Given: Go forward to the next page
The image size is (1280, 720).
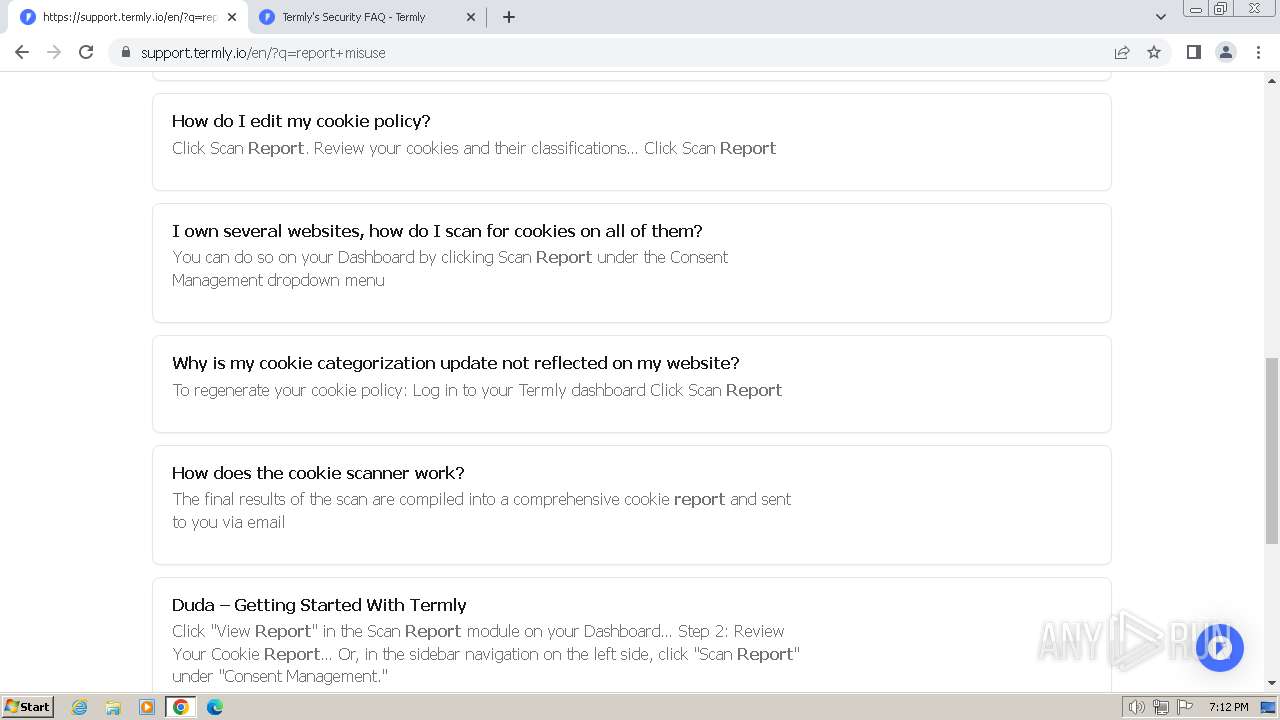Looking at the screenshot, I should pos(54,52).
